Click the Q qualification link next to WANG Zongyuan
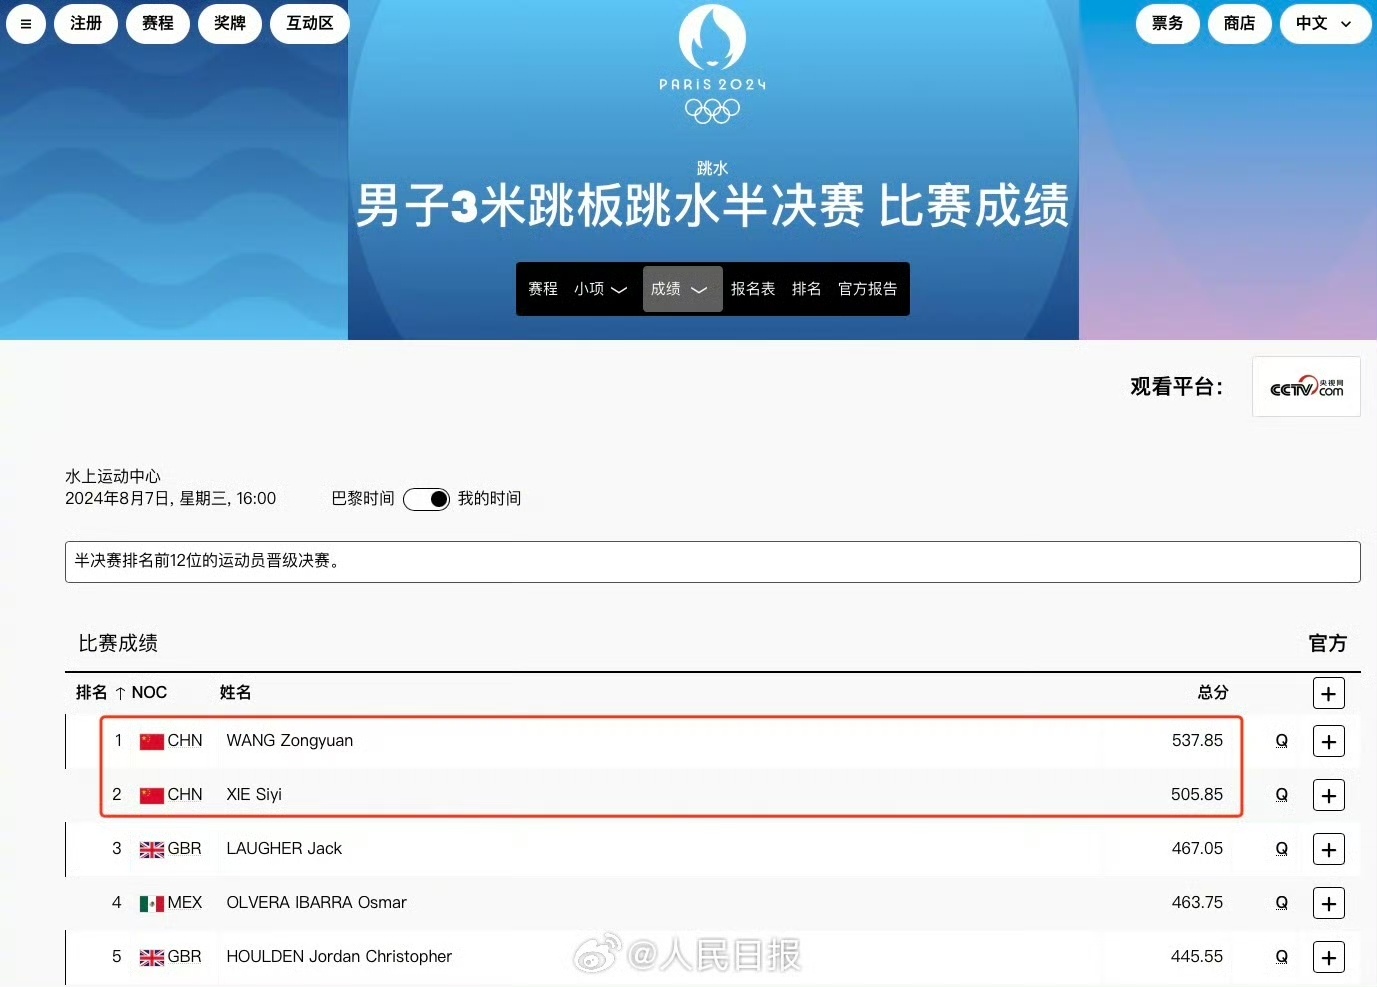The height and width of the screenshot is (987, 1377). [x=1281, y=741]
